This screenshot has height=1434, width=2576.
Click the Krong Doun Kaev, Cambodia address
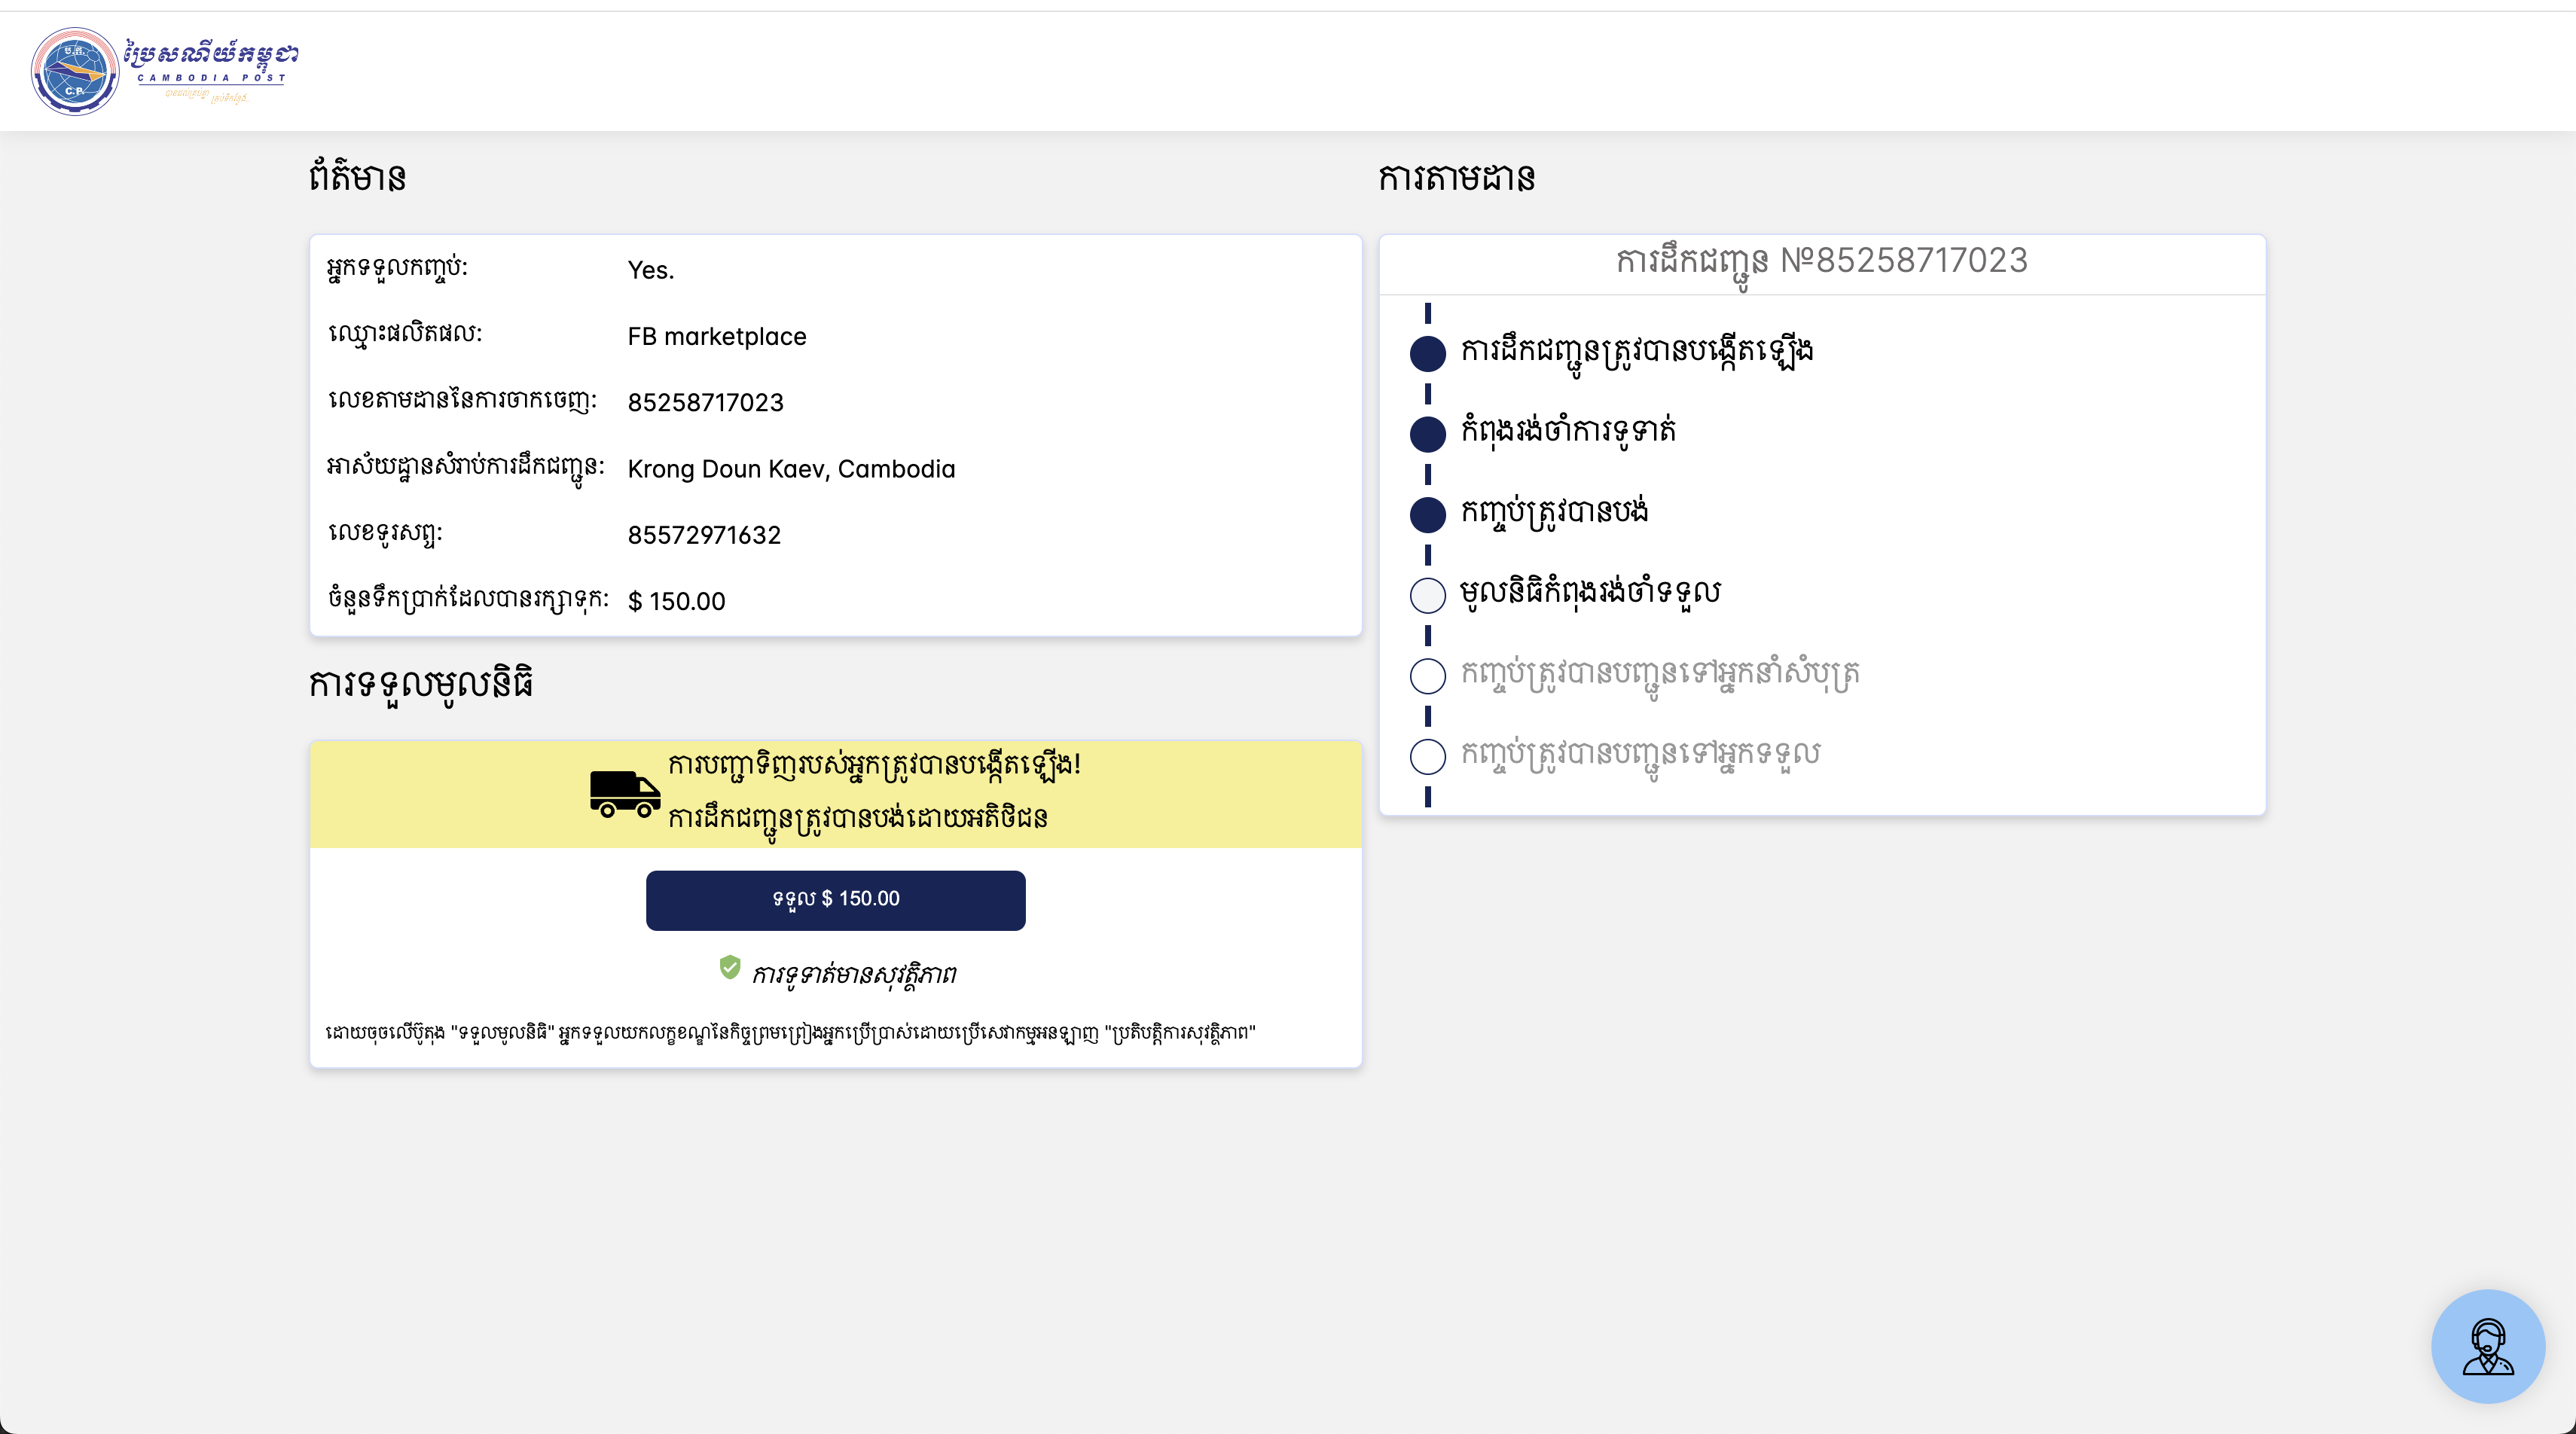click(790, 469)
